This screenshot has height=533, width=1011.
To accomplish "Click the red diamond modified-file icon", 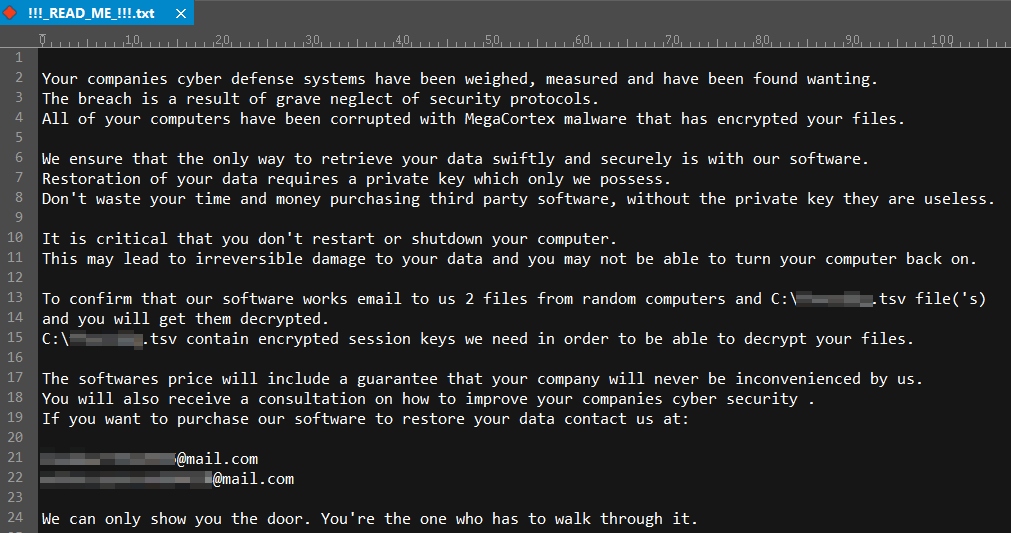I will [x=10, y=12].
